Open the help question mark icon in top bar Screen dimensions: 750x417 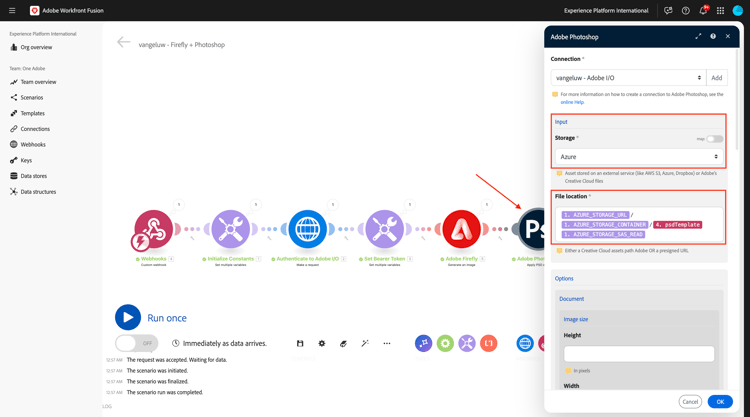pyautogui.click(x=685, y=11)
